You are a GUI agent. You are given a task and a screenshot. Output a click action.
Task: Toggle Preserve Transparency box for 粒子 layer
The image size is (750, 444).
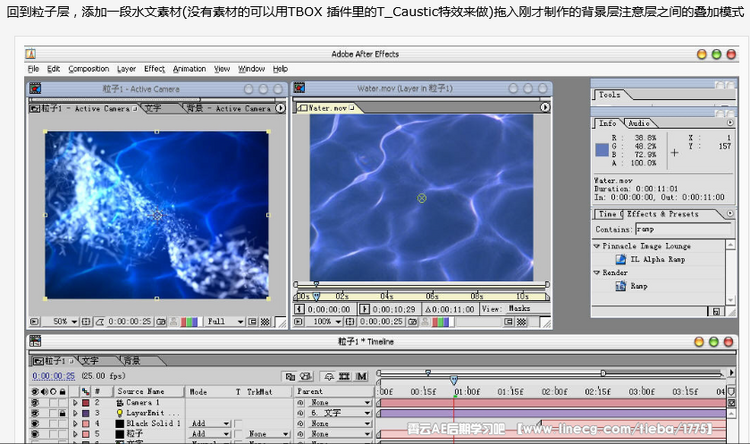(x=238, y=434)
